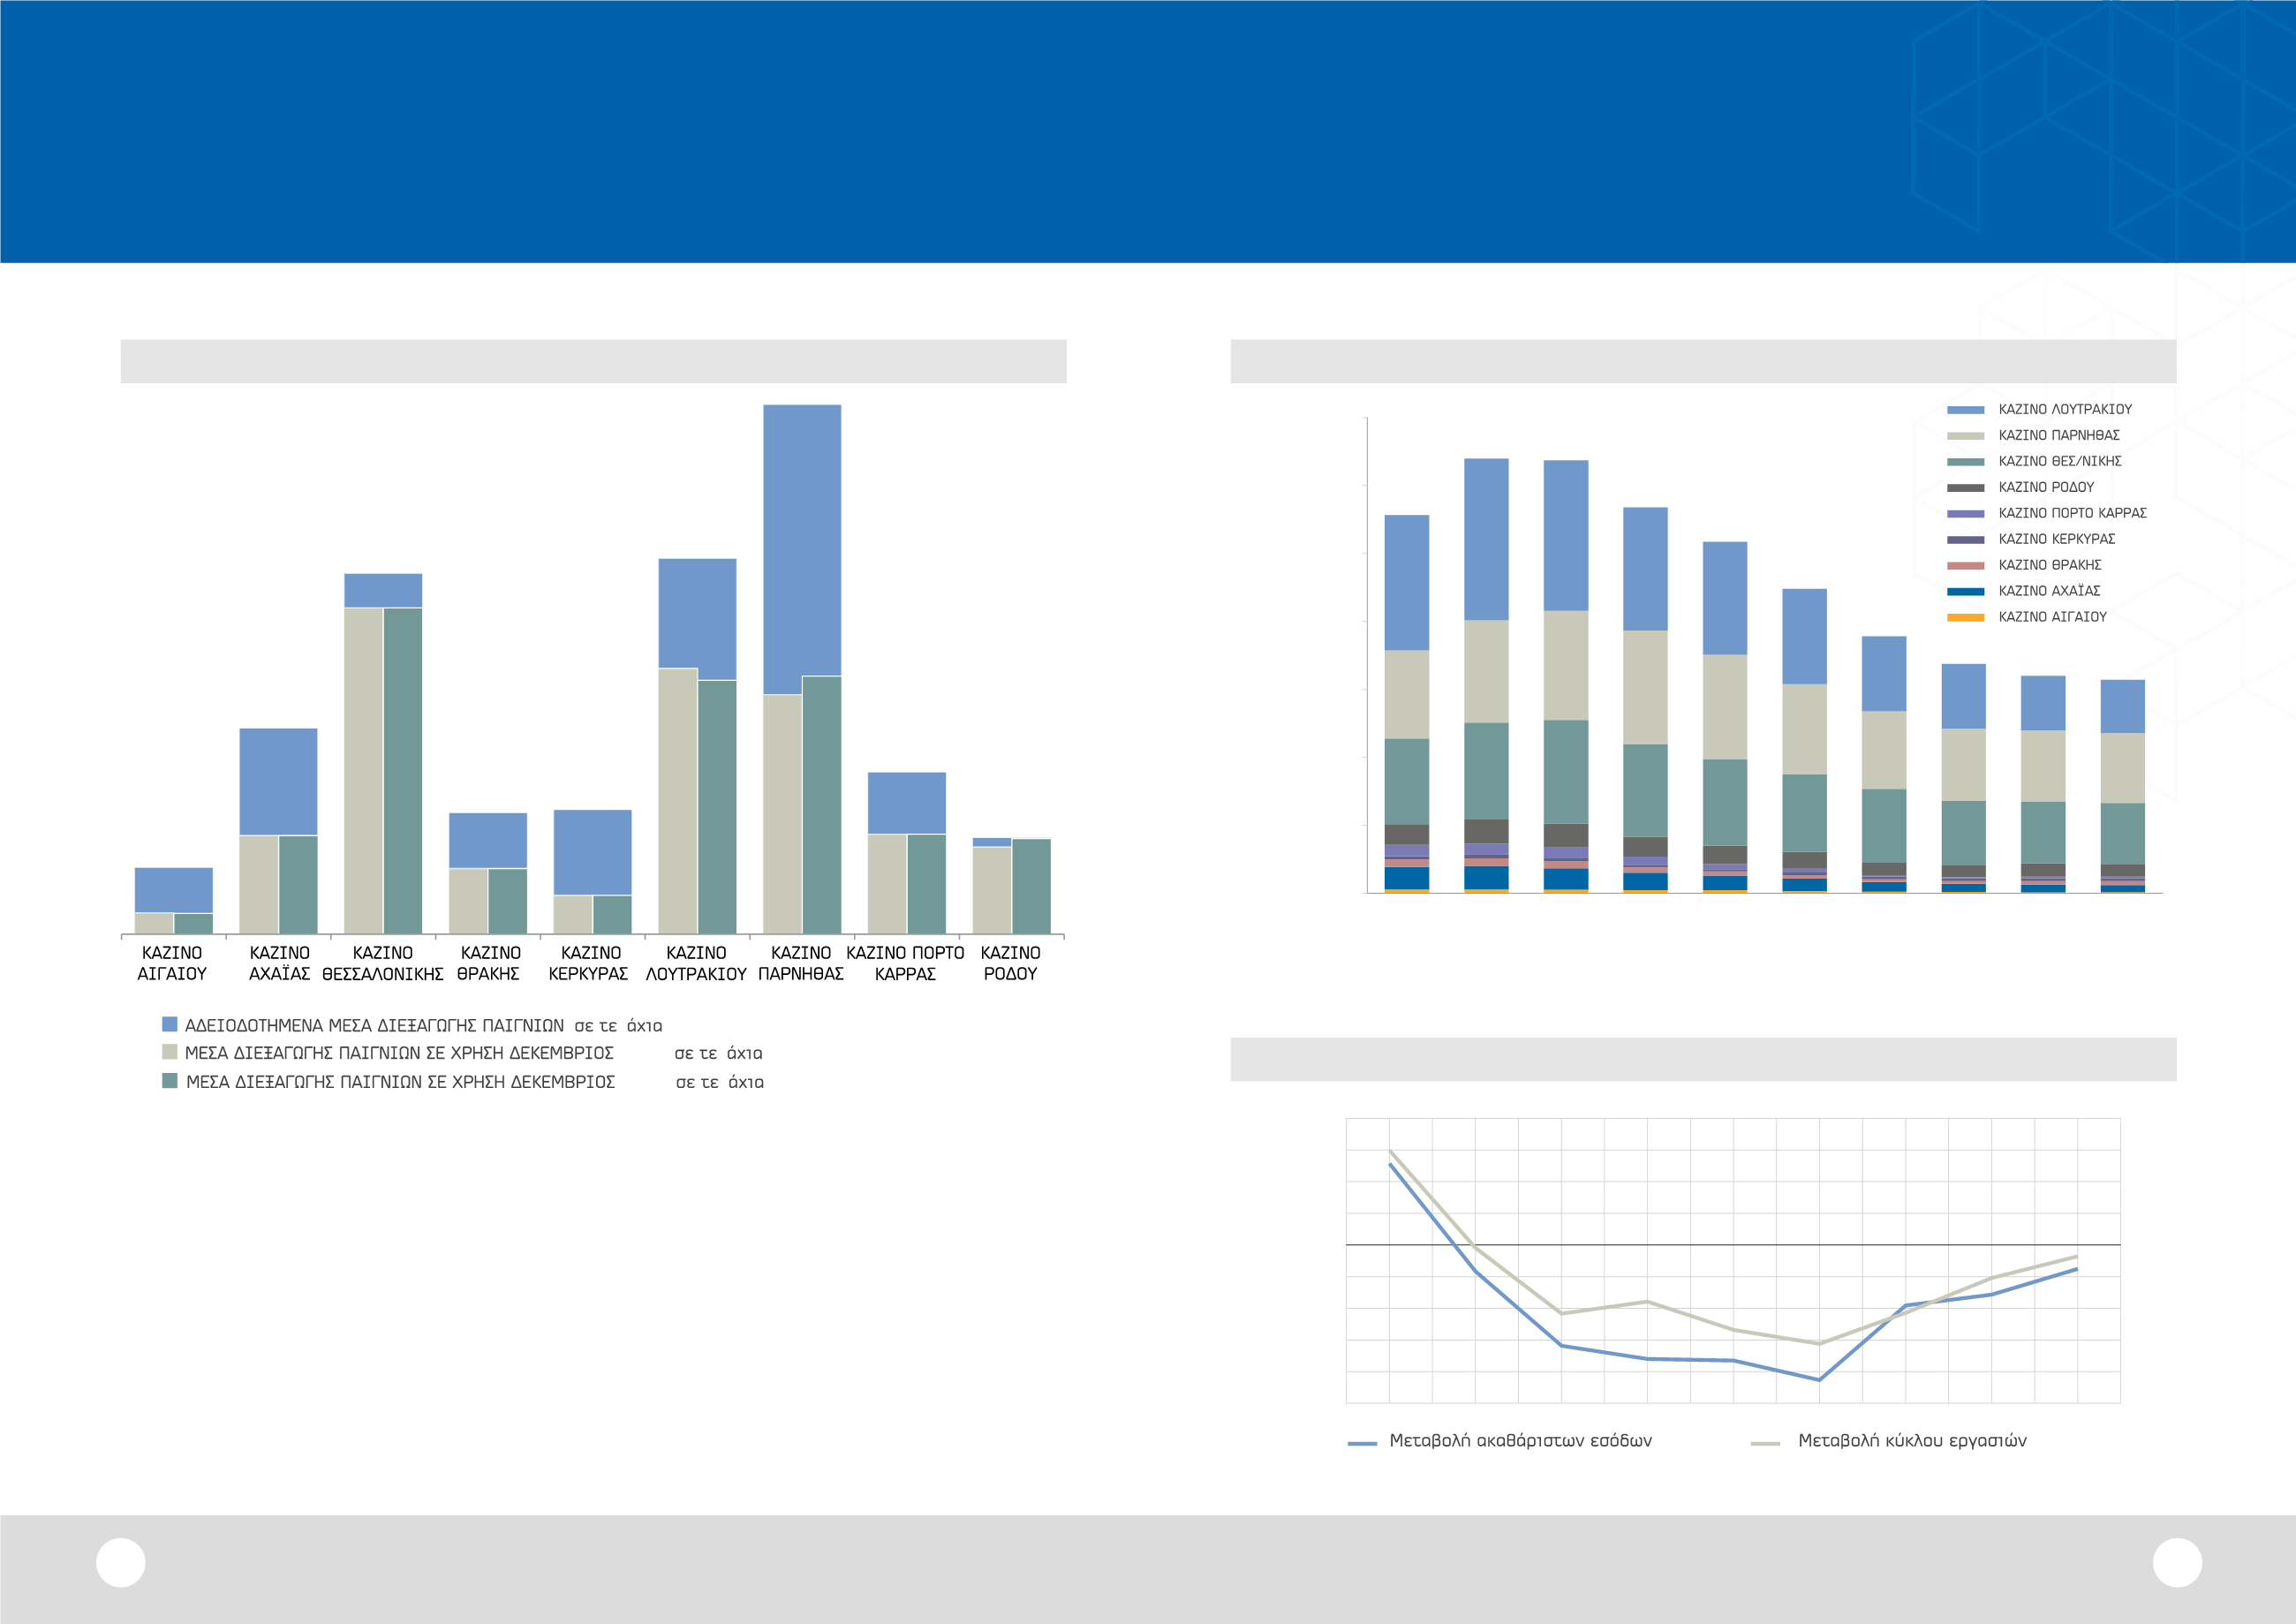The height and width of the screenshot is (1624, 2296).
Task: Select the legend text ΚΑΖΙΝΟ ΑΧΑΪΑΣ
Action: (2049, 592)
